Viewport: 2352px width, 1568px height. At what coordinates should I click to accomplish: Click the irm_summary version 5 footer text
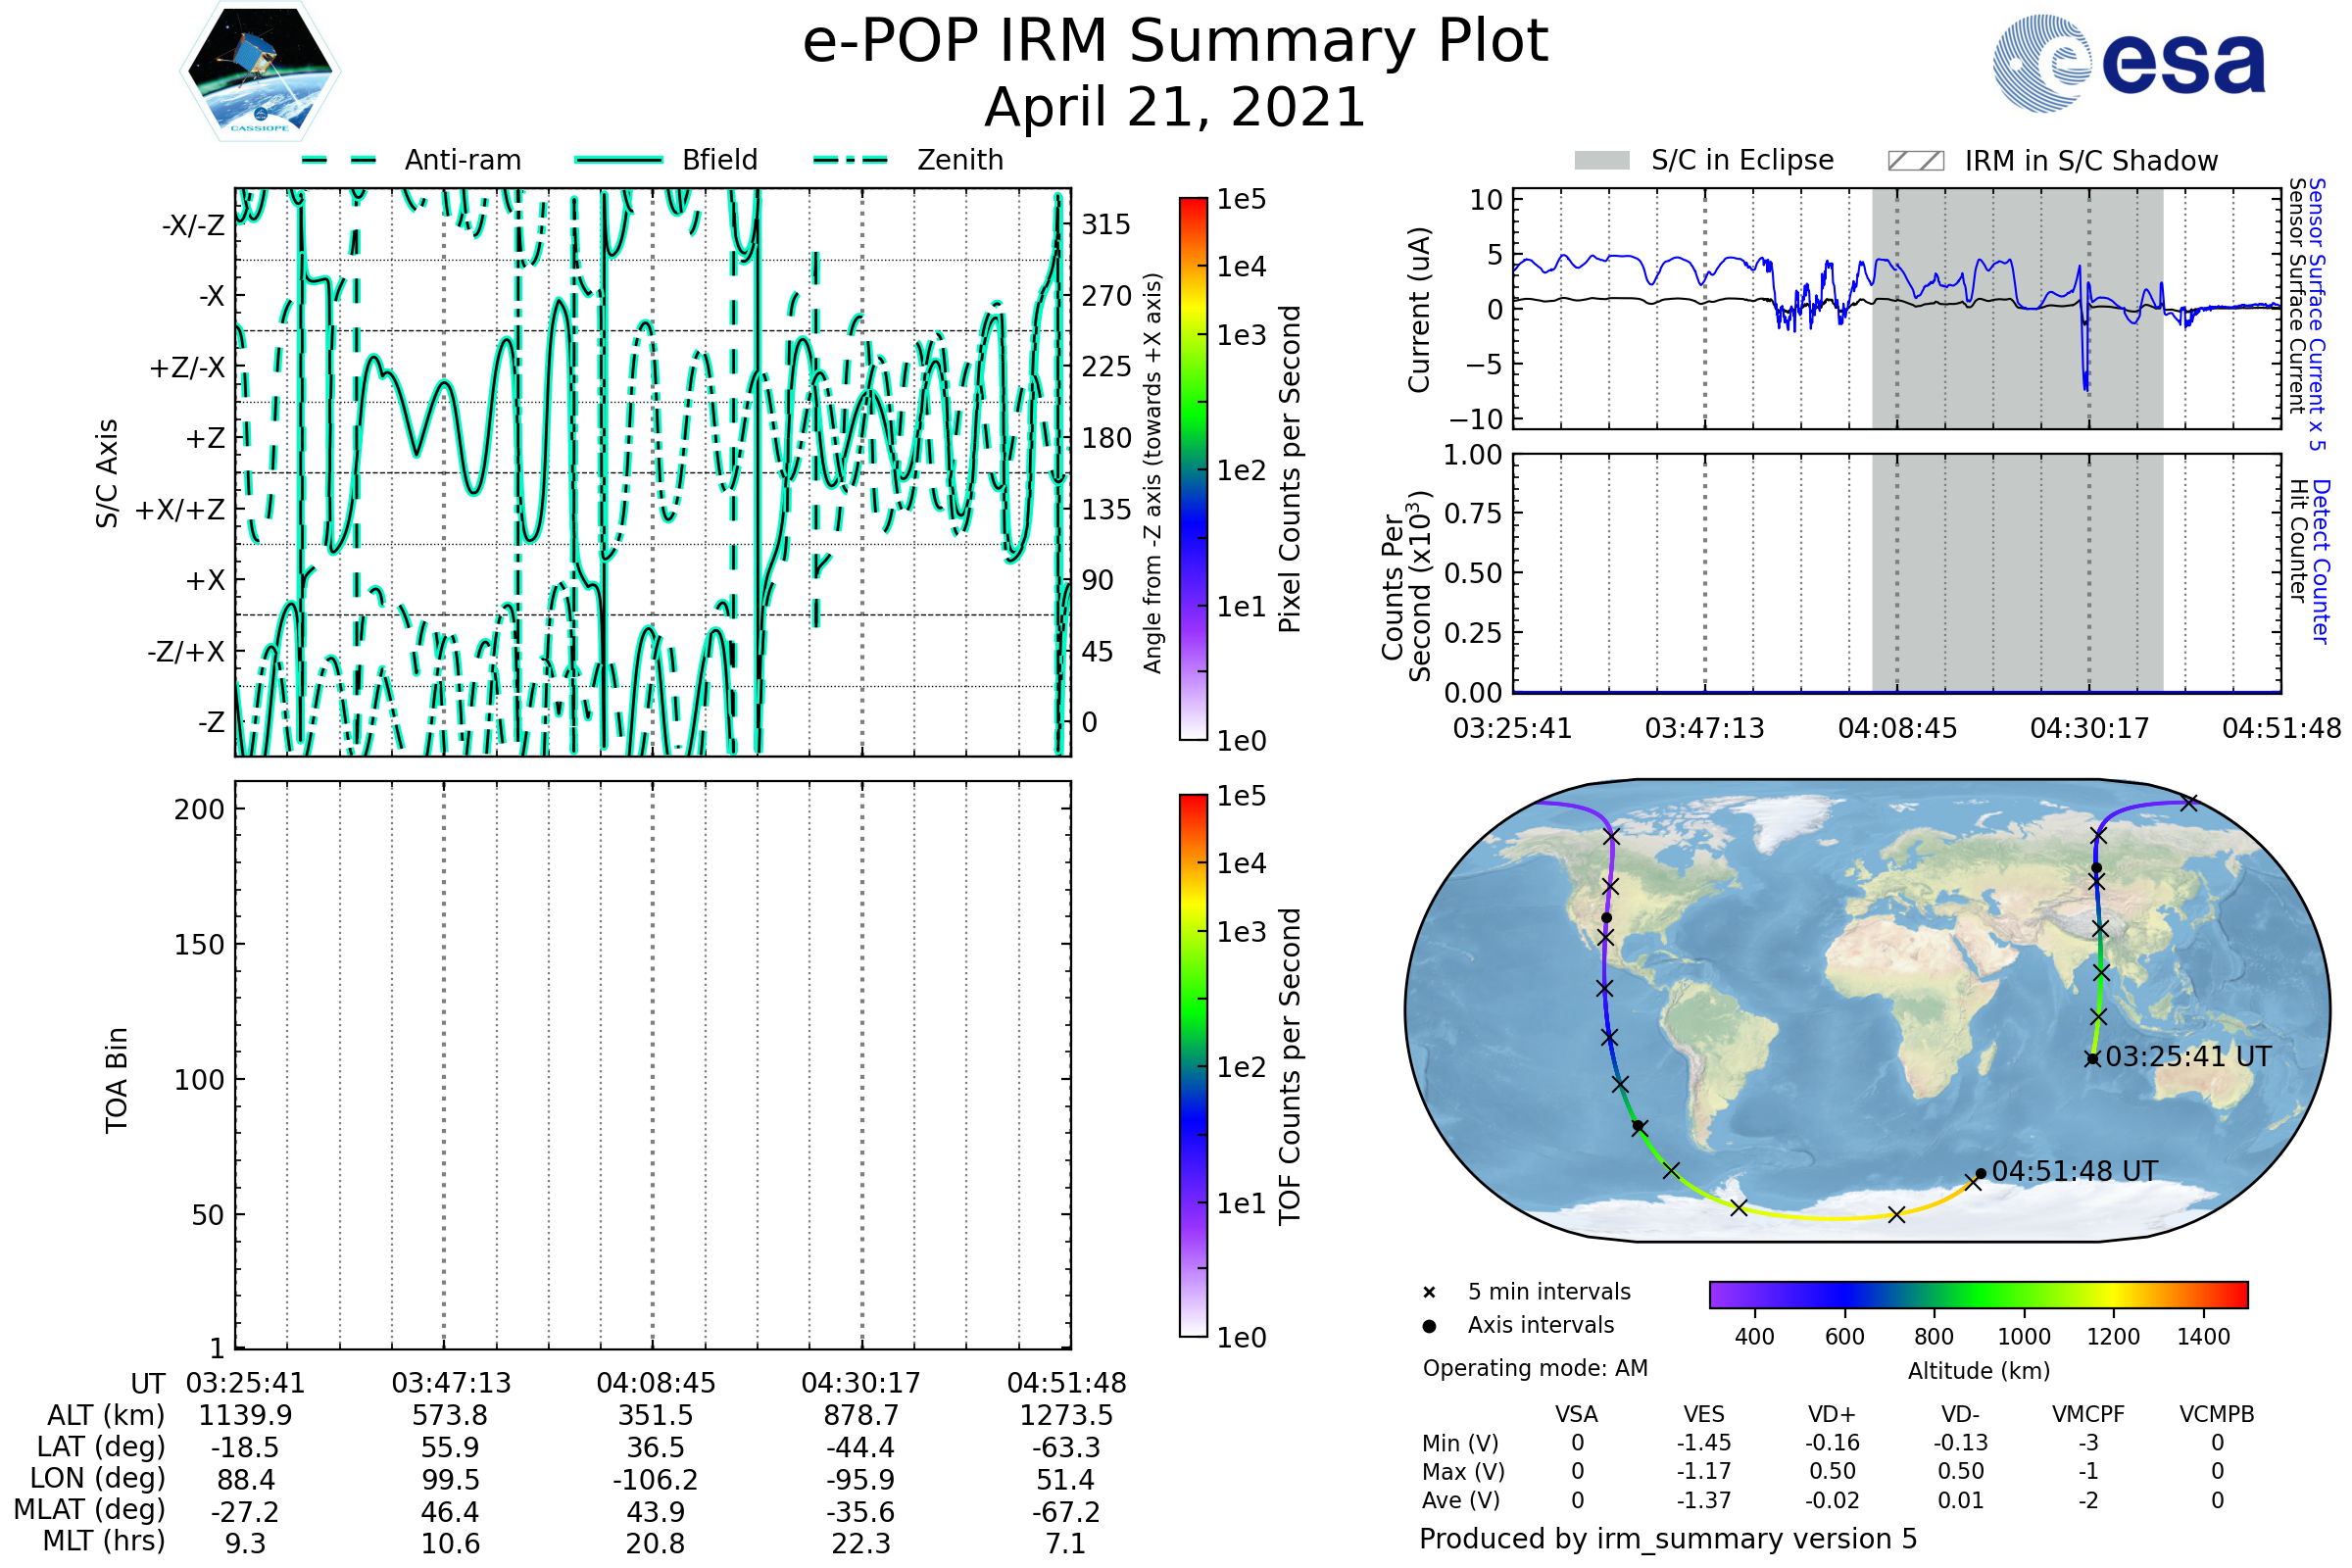coord(1668,1539)
